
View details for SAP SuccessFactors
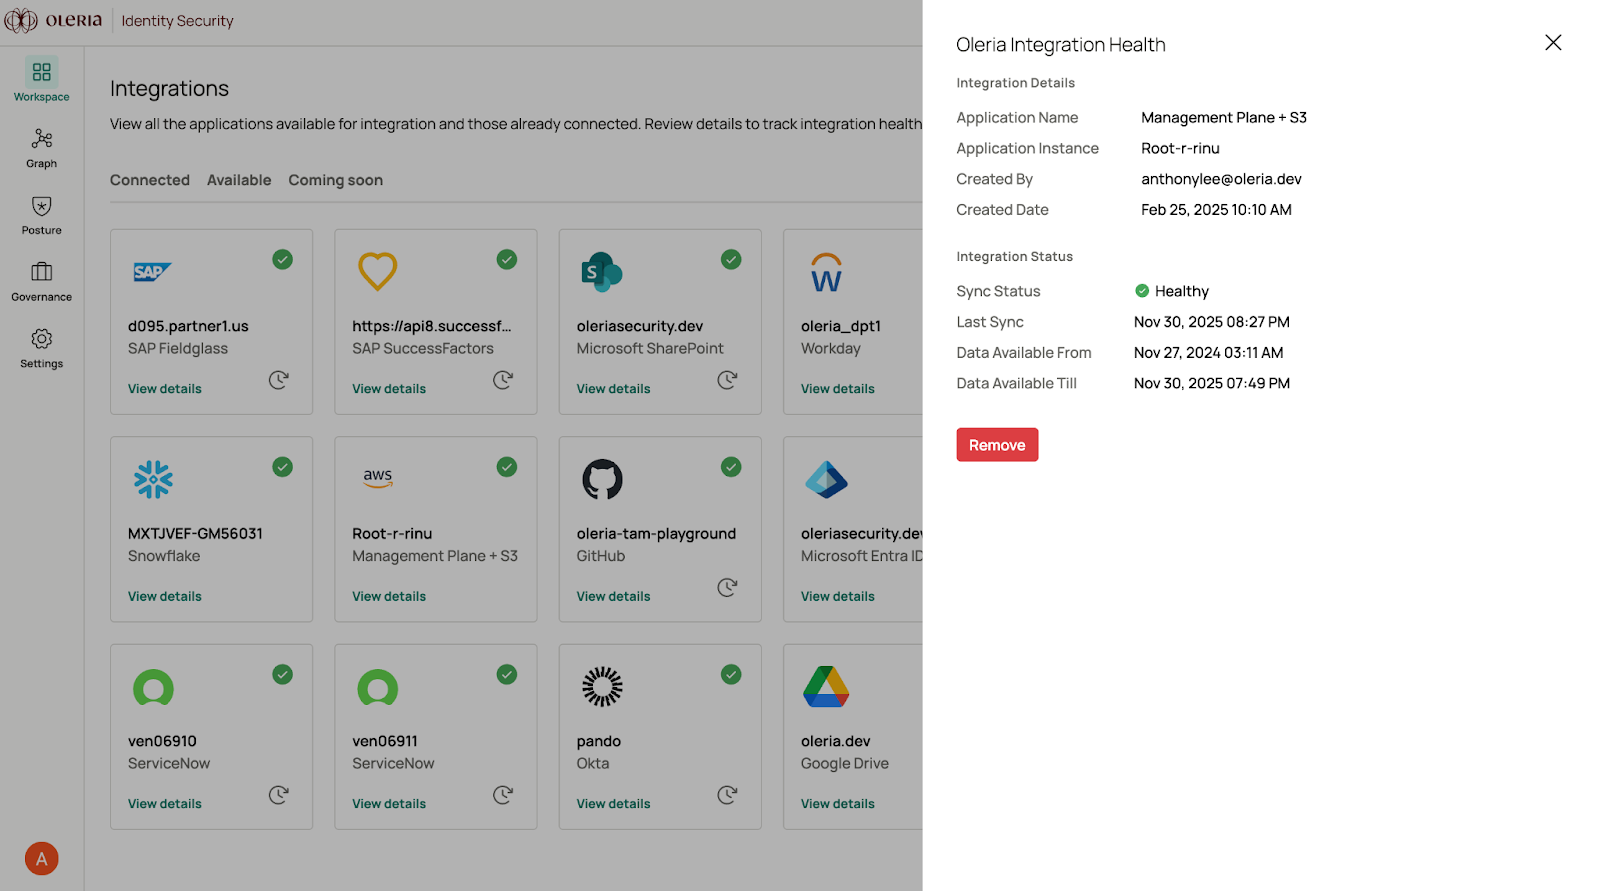(389, 389)
